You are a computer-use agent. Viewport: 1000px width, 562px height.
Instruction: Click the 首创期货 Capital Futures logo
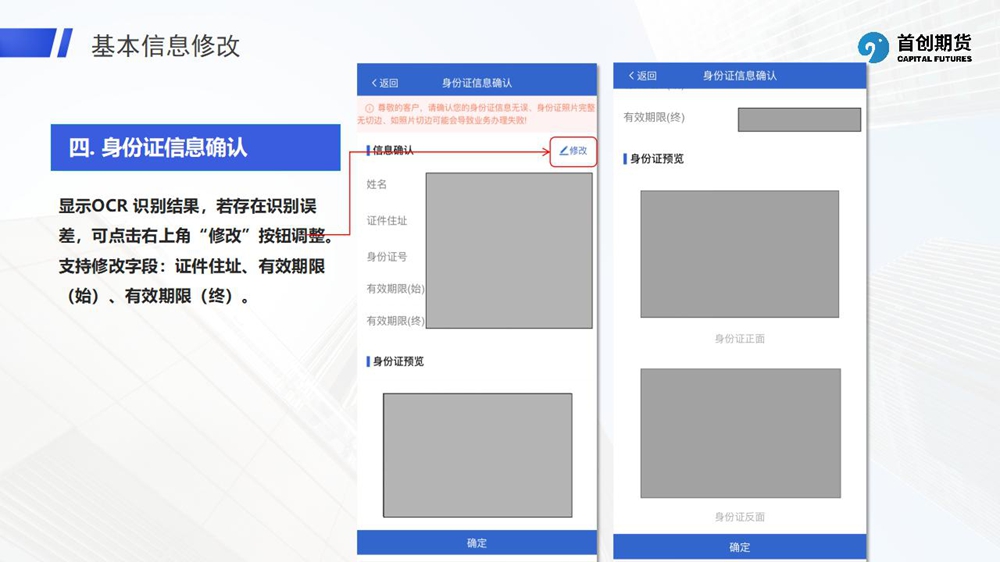pyautogui.click(x=914, y=47)
